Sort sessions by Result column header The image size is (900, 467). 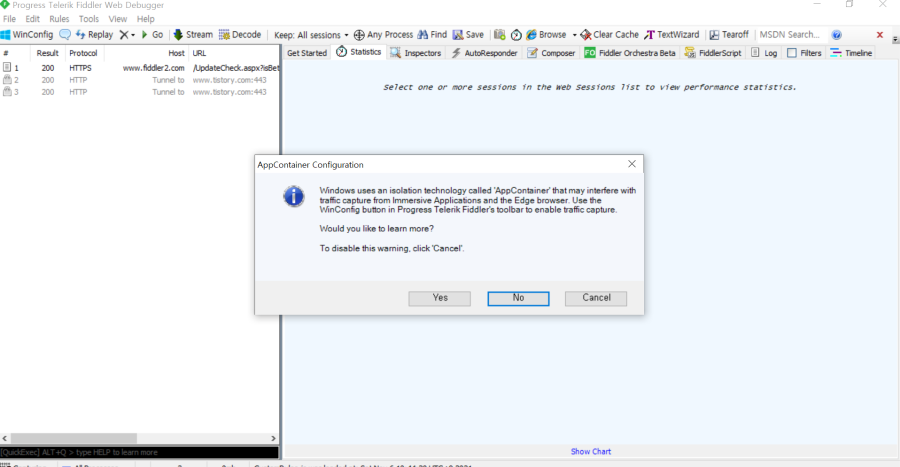pyautogui.click(x=48, y=53)
